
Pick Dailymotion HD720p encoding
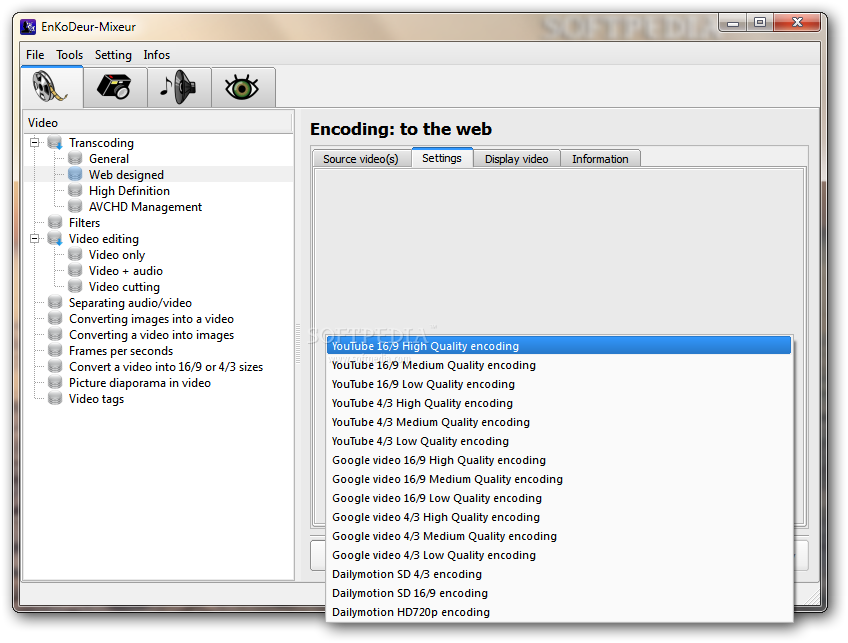click(x=559, y=612)
